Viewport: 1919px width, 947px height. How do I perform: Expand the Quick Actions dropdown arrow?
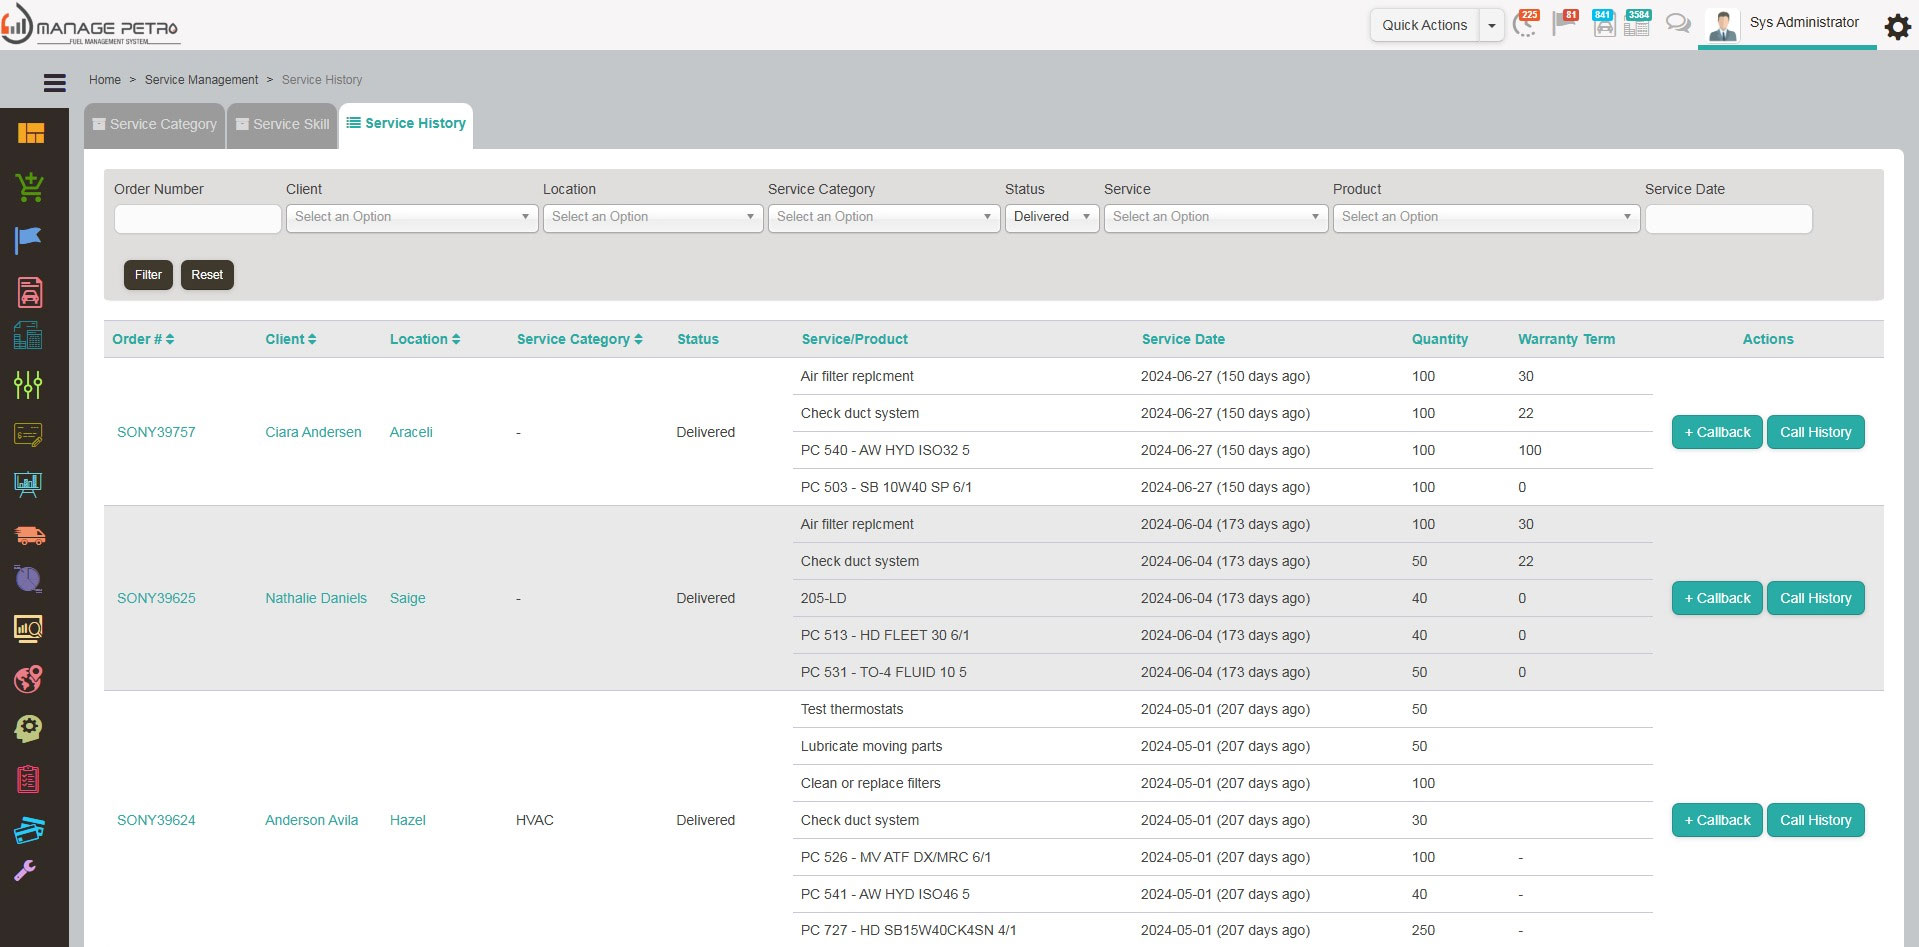click(x=1491, y=26)
